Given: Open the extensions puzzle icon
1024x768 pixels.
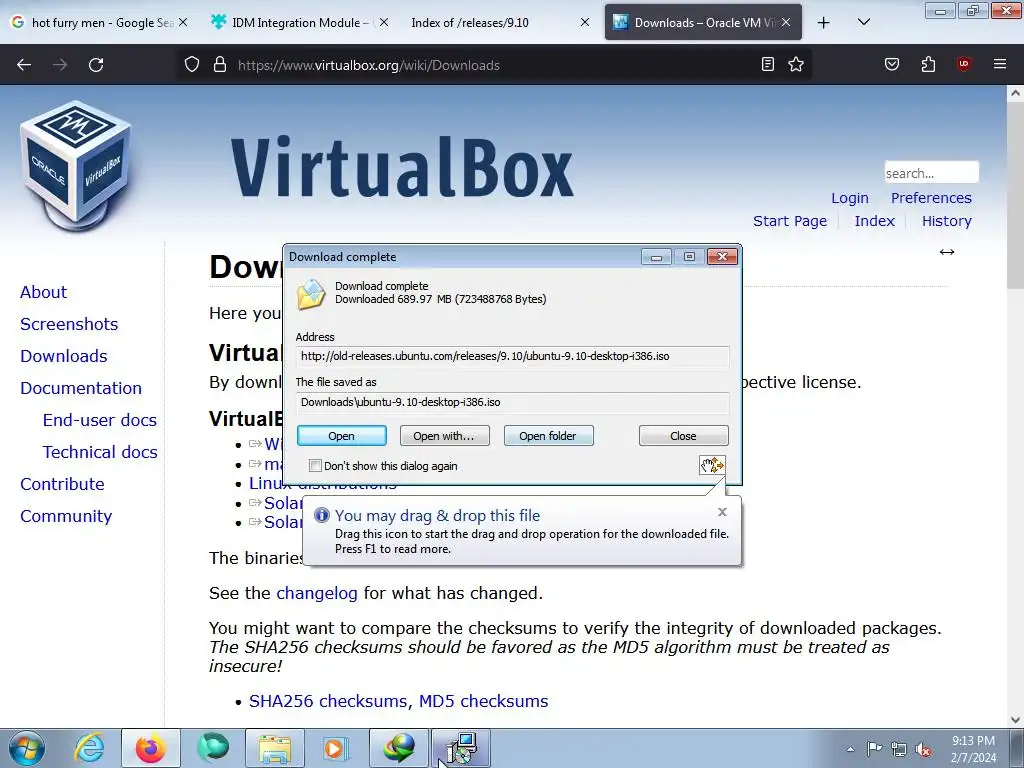Looking at the screenshot, I should [x=928, y=64].
